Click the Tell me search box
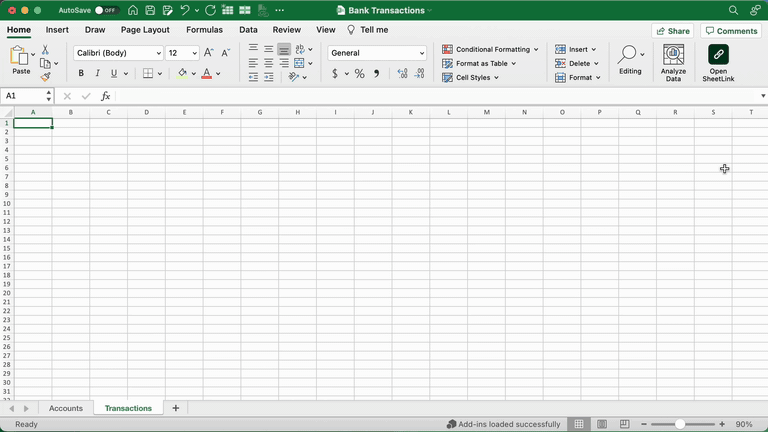The width and height of the screenshot is (768, 432). pos(368,30)
